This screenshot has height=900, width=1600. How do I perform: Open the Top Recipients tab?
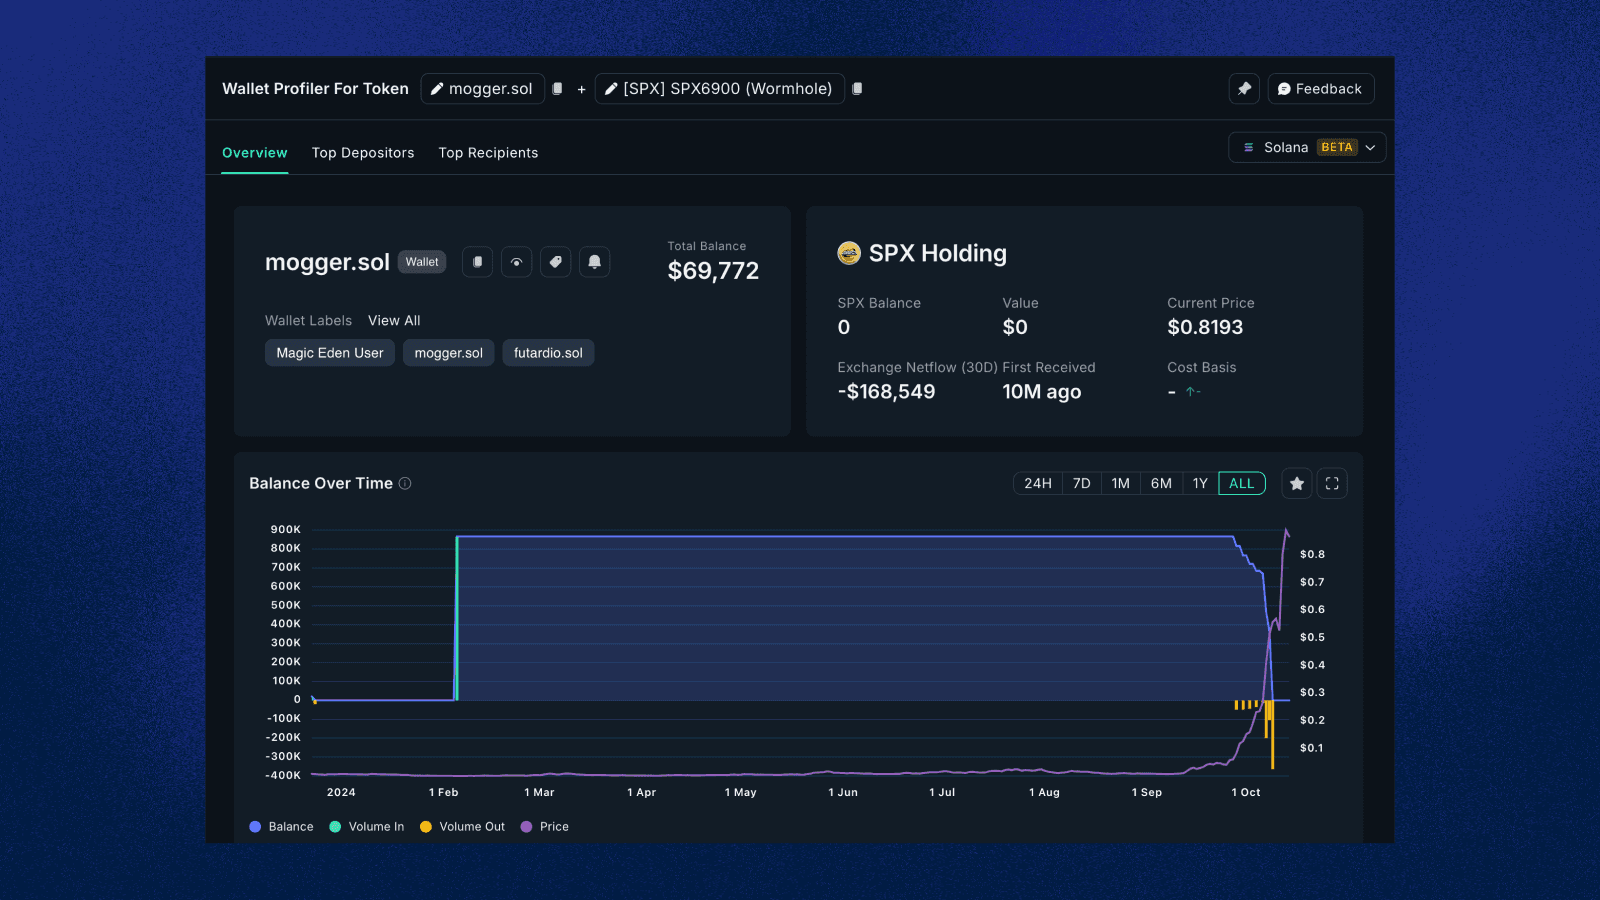click(488, 153)
